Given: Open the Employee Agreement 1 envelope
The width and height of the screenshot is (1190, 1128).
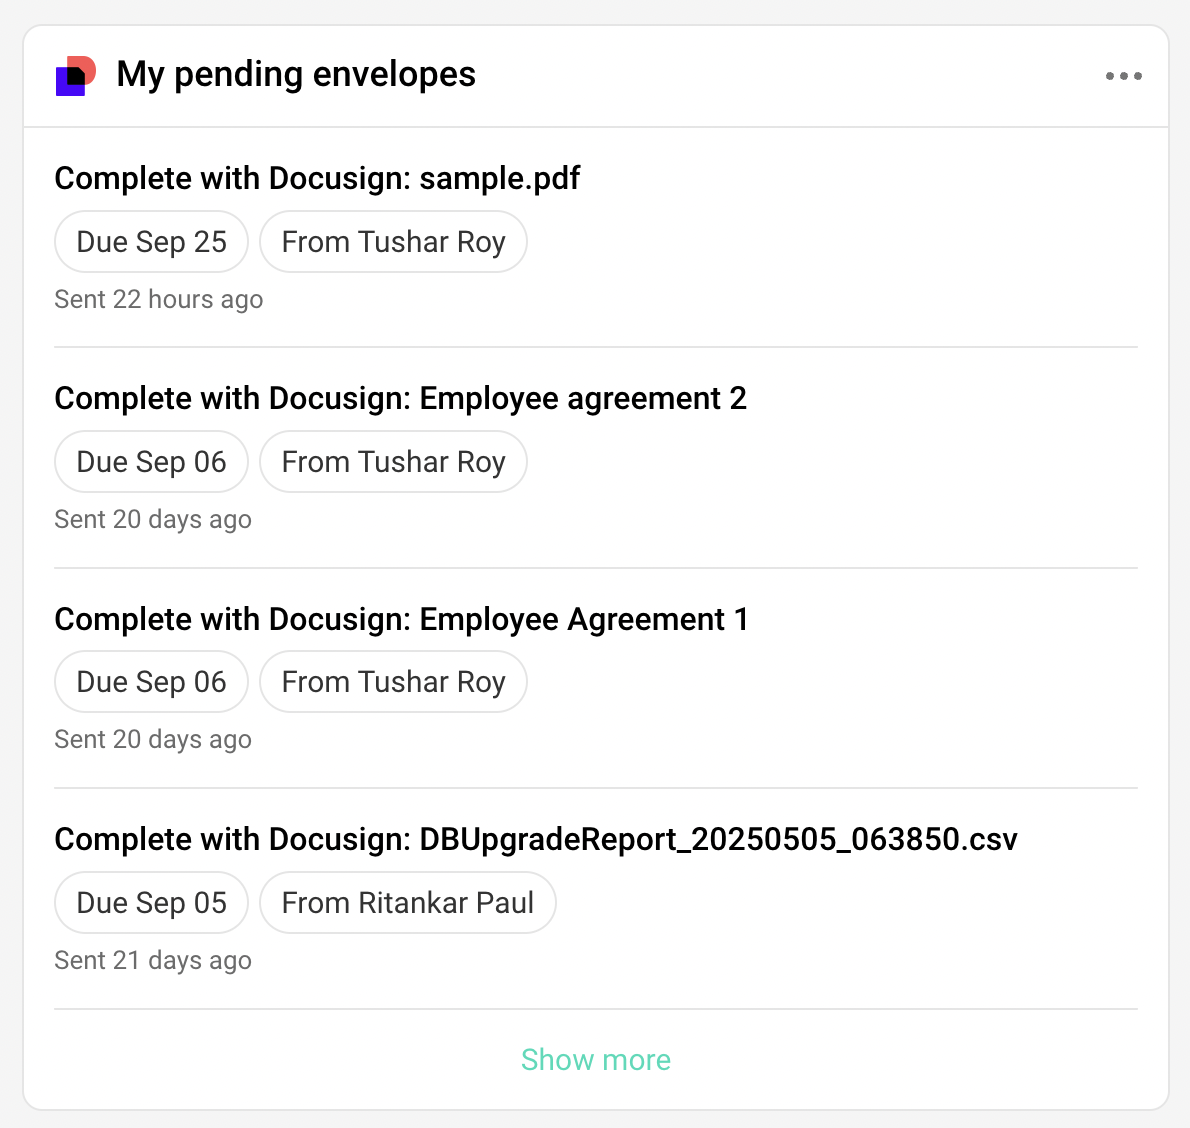Looking at the screenshot, I should [401, 620].
